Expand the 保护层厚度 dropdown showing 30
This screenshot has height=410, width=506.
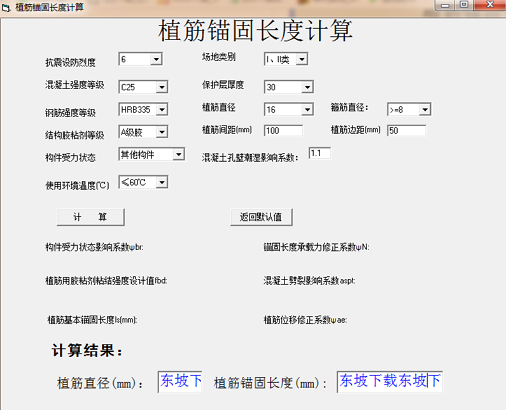(x=289, y=87)
